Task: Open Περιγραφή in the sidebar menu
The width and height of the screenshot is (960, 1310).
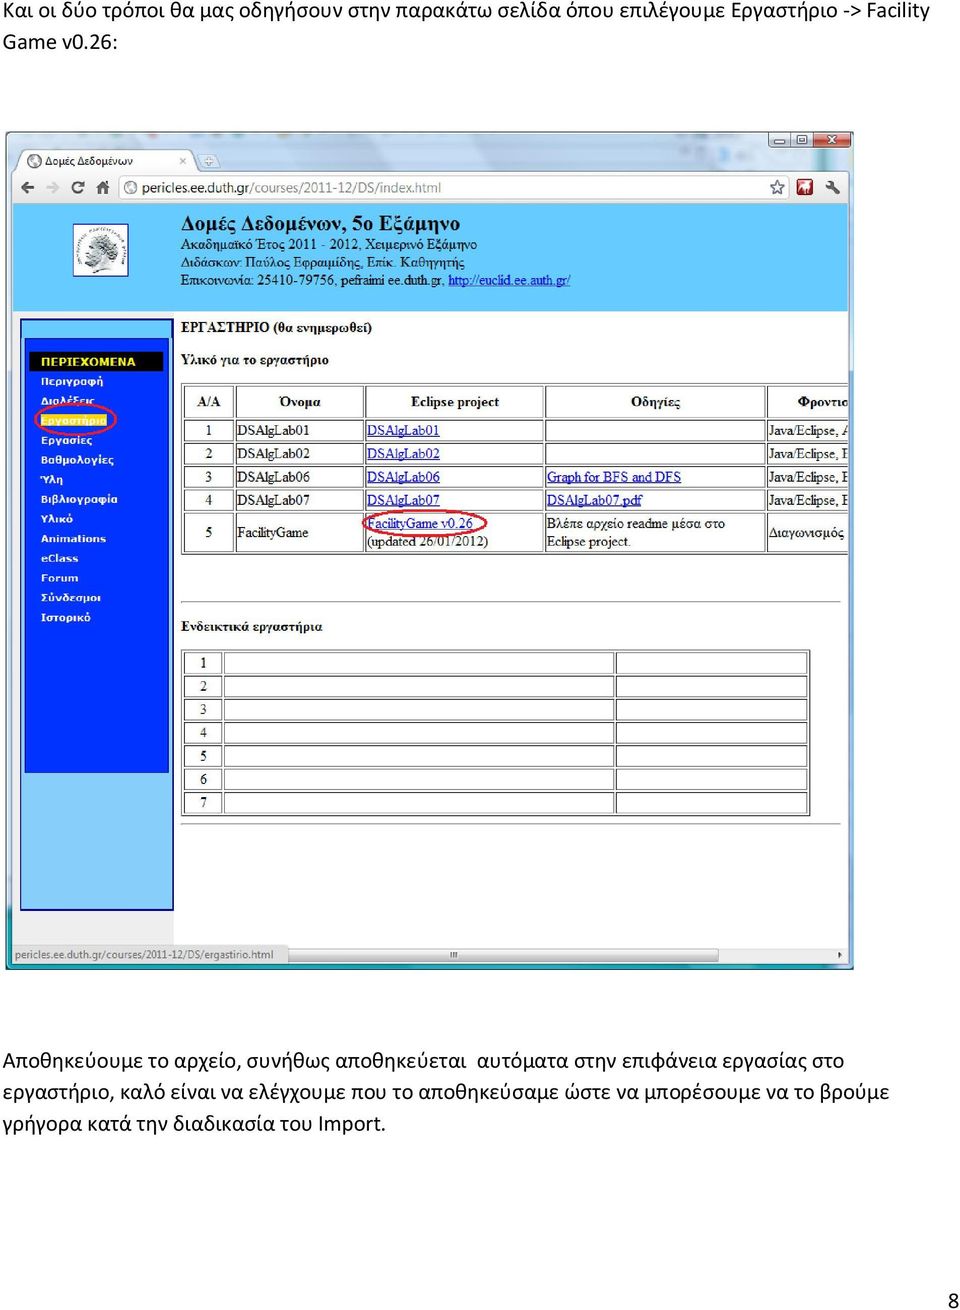Action: click(72, 381)
